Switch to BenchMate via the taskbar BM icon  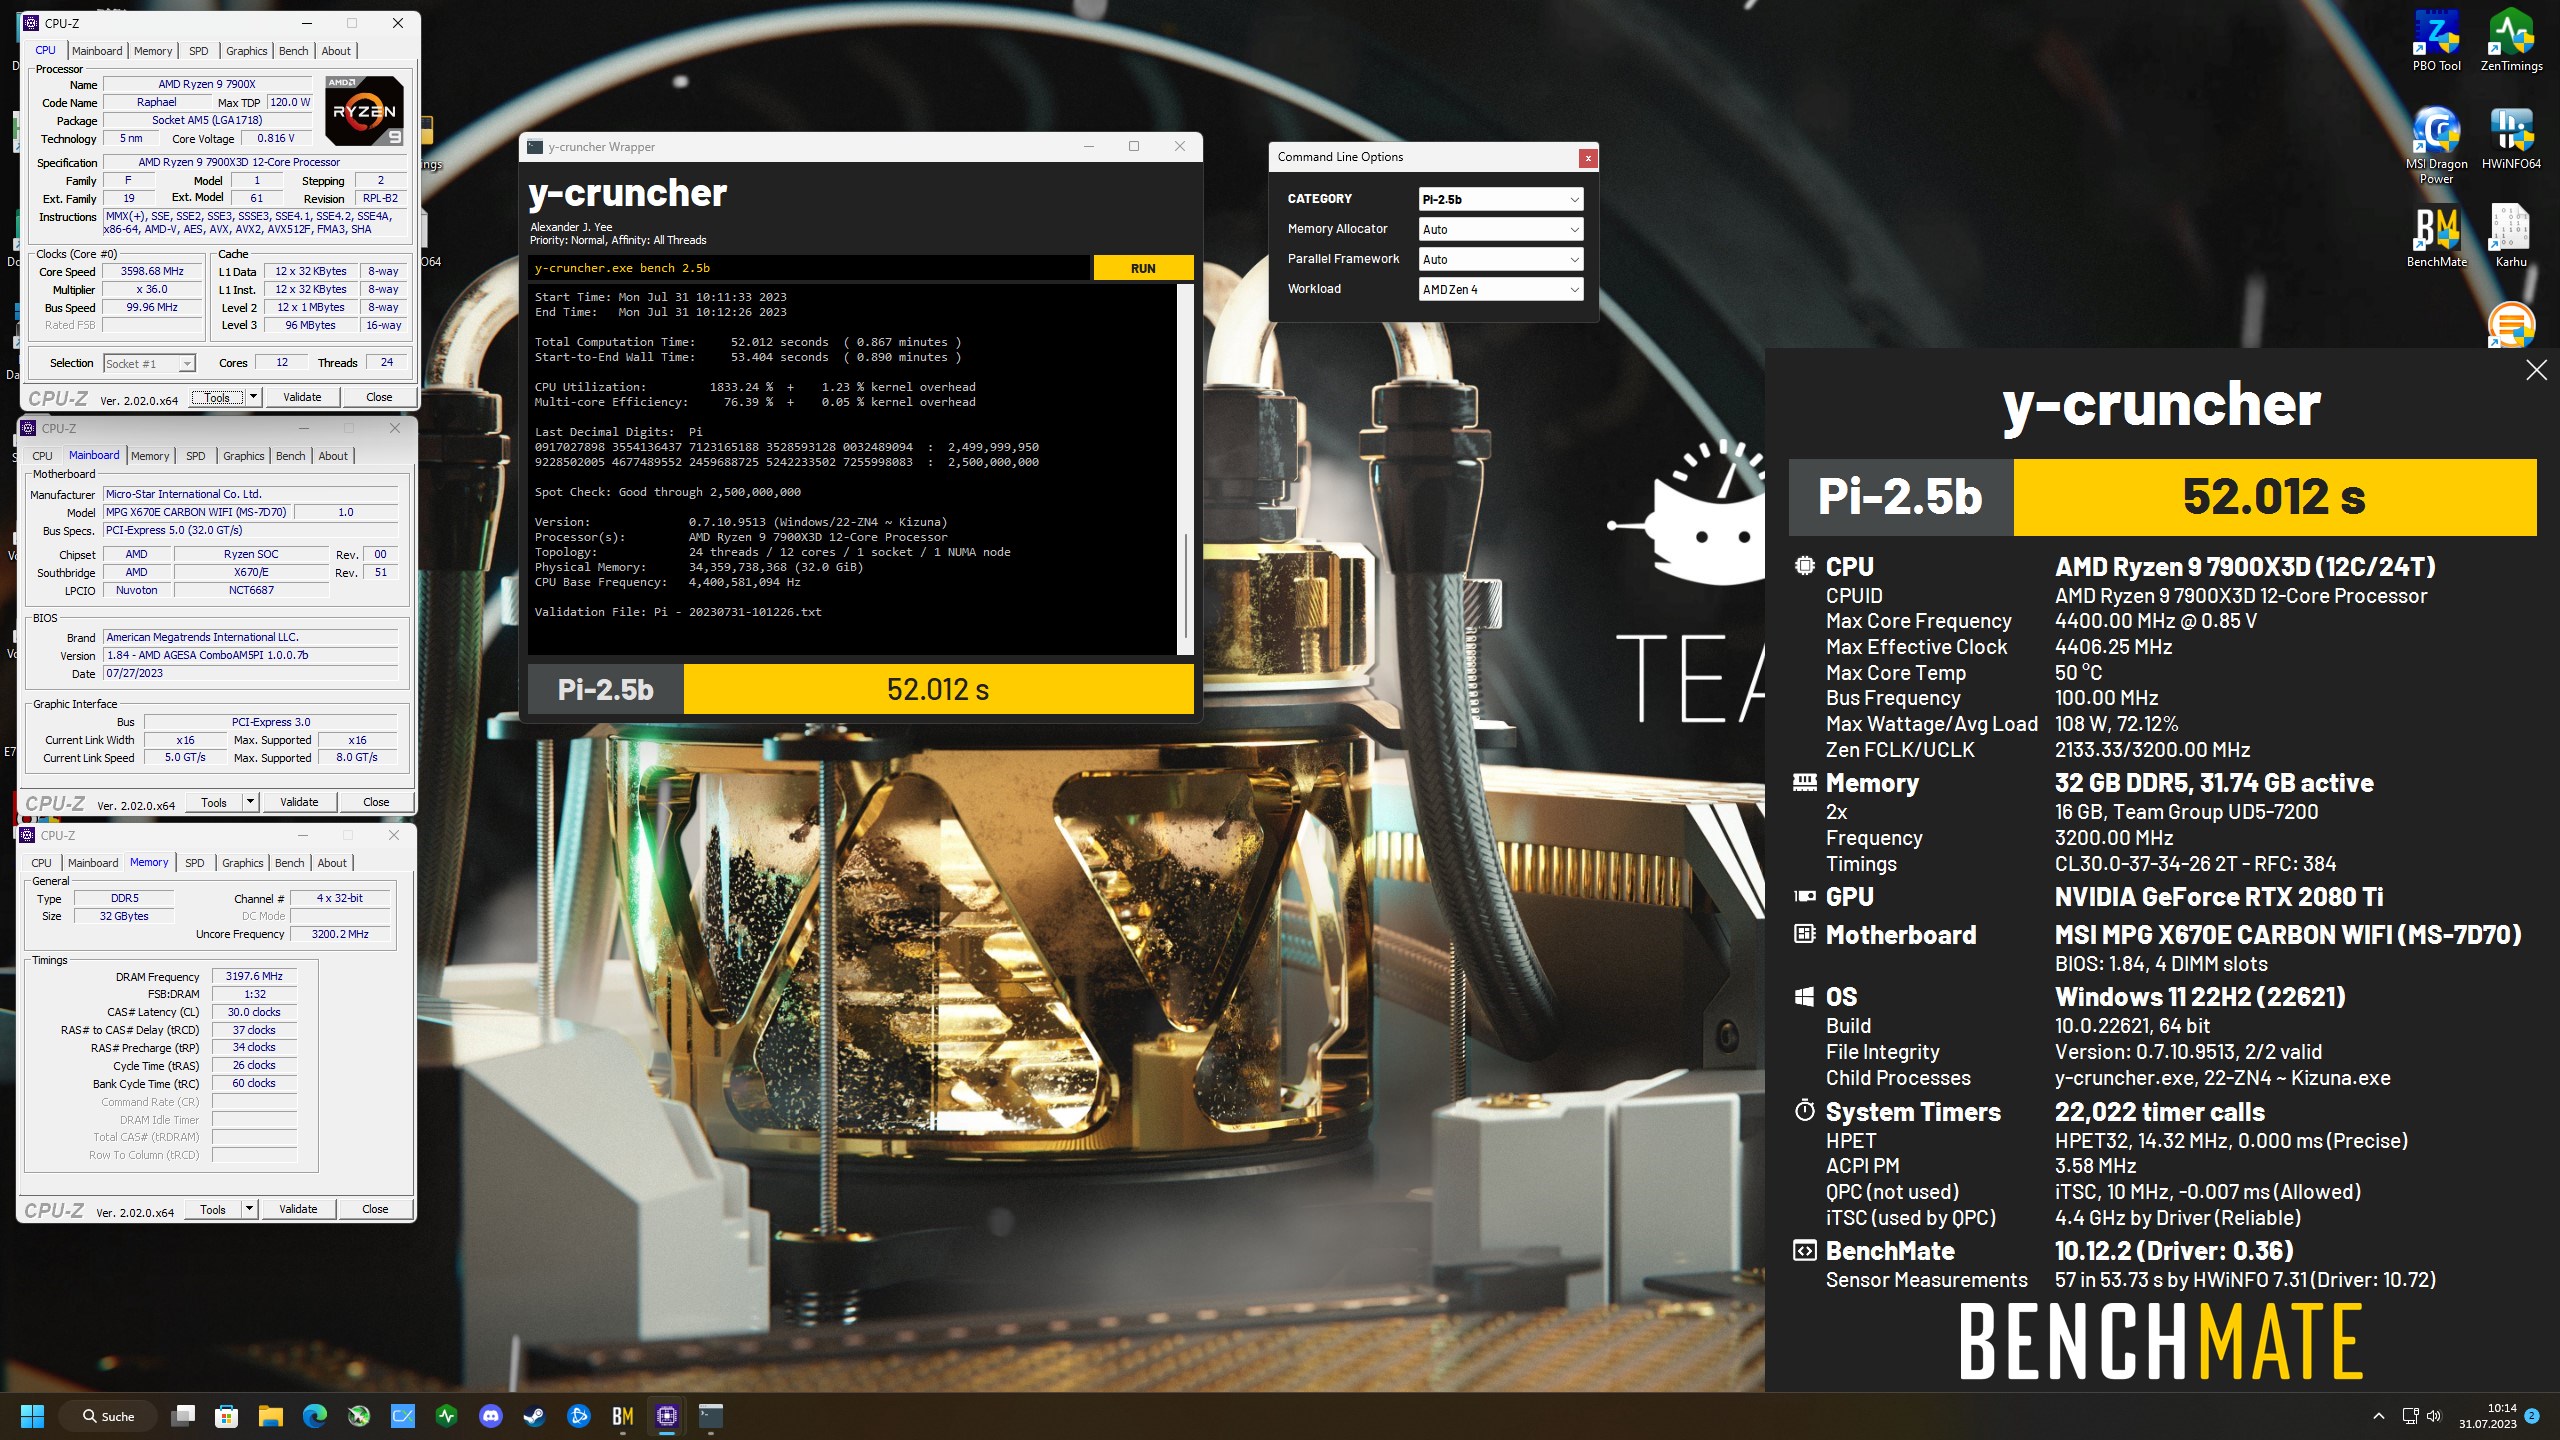pos(623,1416)
